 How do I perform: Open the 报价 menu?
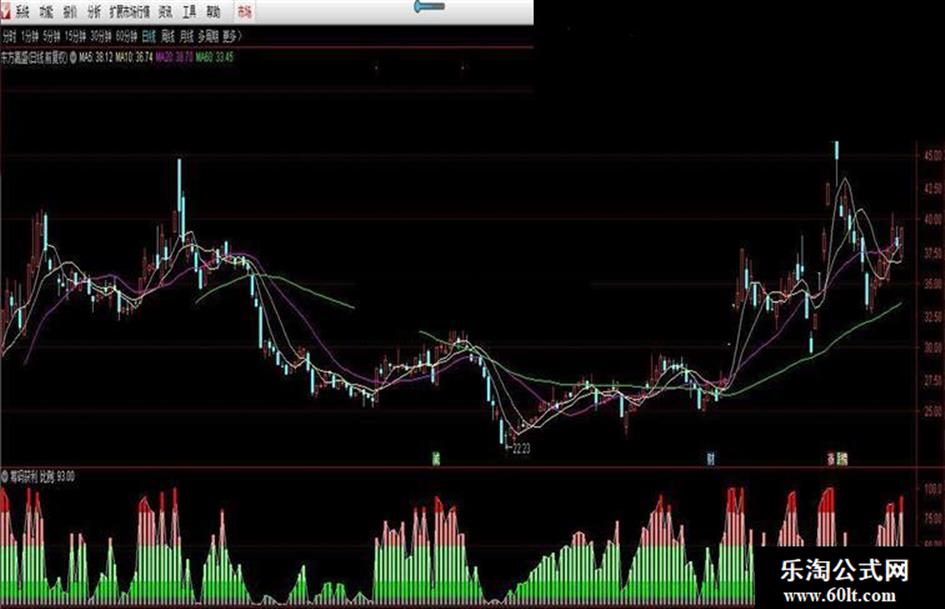pos(70,11)
